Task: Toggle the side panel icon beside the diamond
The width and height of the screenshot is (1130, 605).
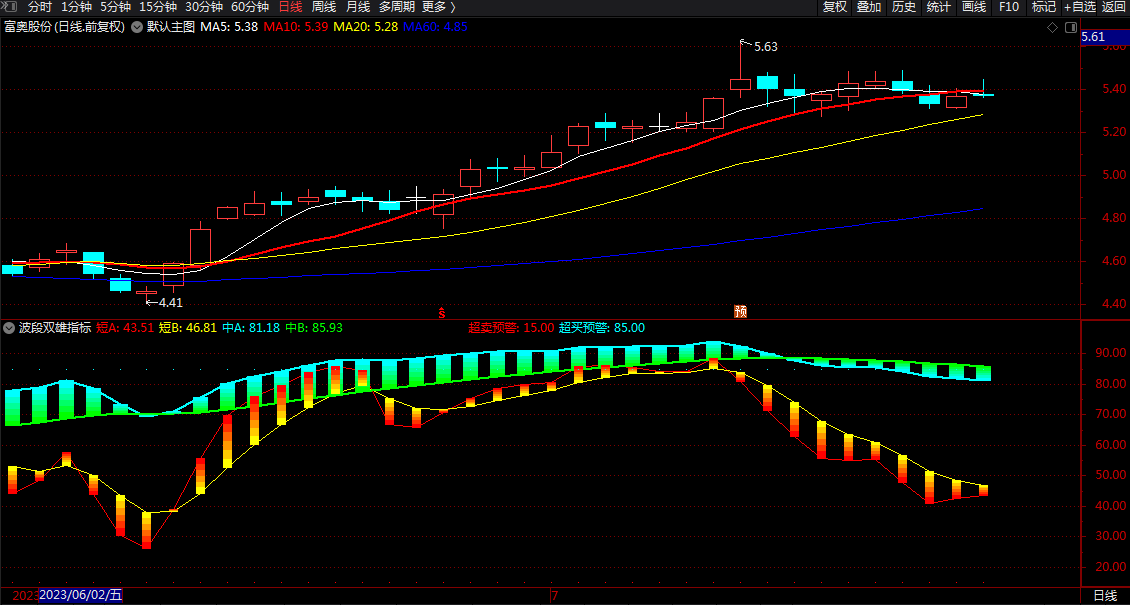Action: (x=1071, y=27)
